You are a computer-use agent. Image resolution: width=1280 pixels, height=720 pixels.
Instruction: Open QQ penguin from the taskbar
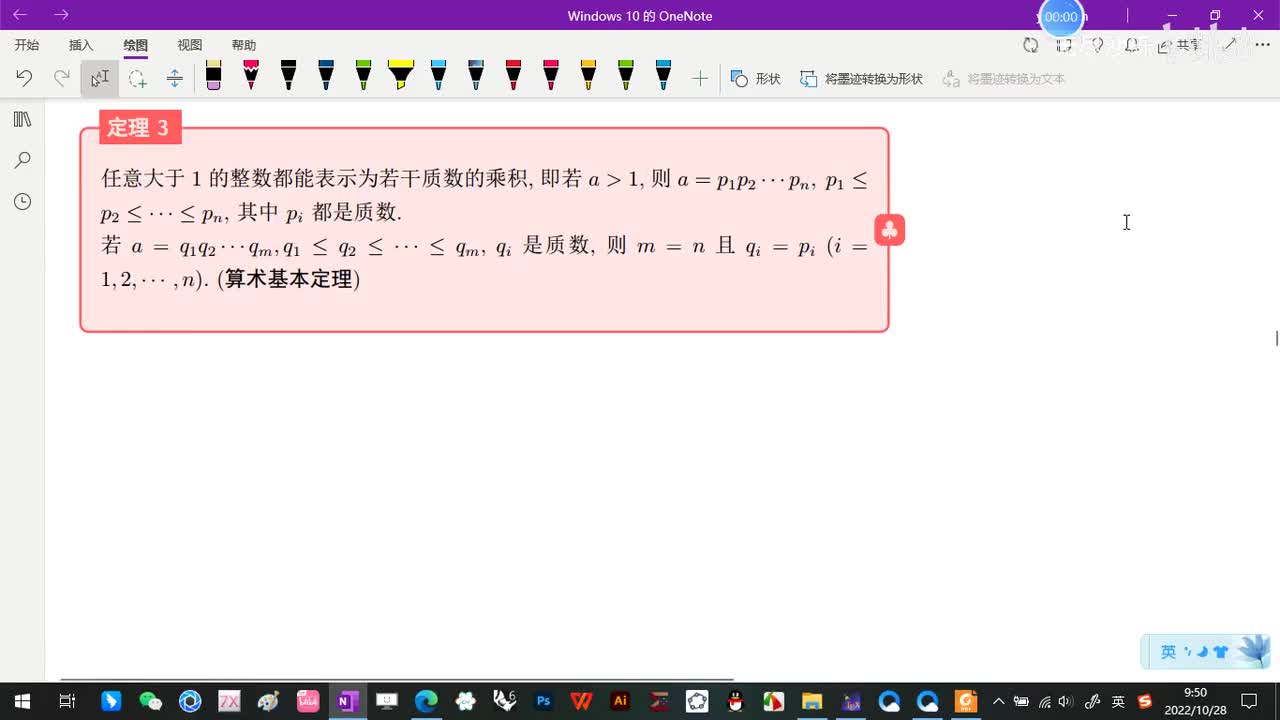(x=736, y=702)
